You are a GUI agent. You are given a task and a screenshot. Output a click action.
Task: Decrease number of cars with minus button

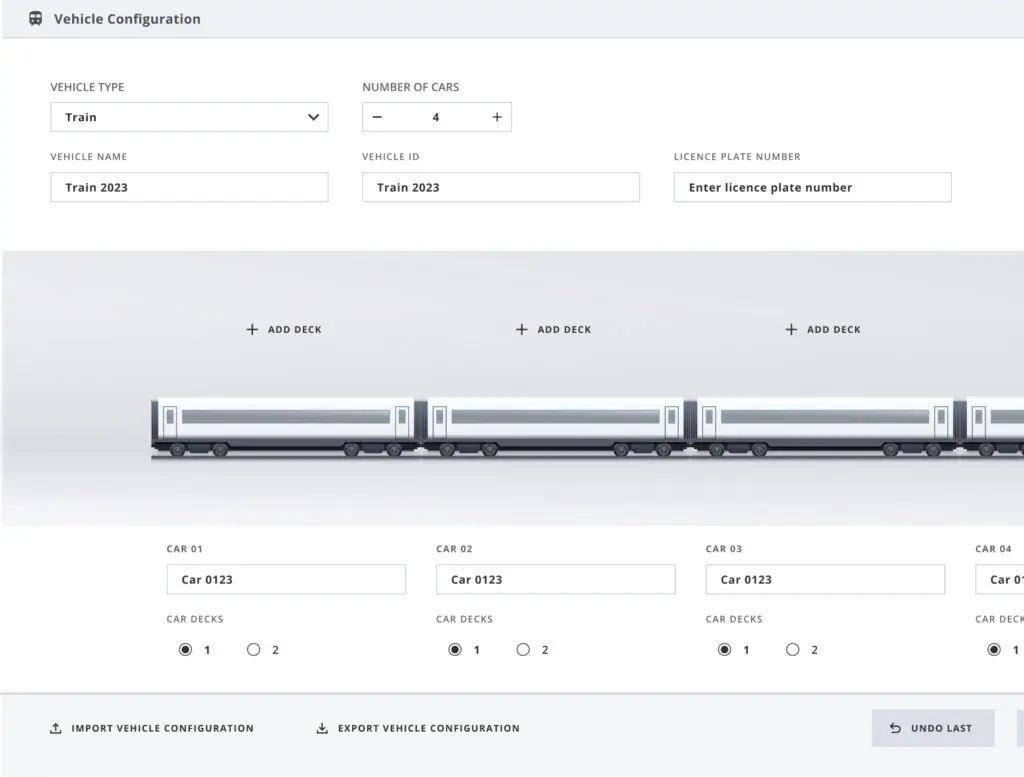coord(377,117)
